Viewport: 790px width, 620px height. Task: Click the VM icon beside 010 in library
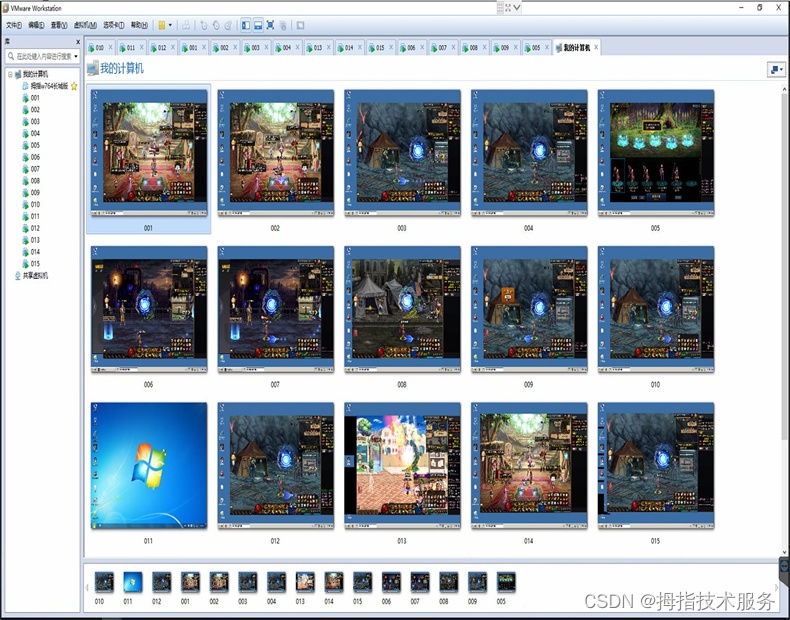coord(25,204)
